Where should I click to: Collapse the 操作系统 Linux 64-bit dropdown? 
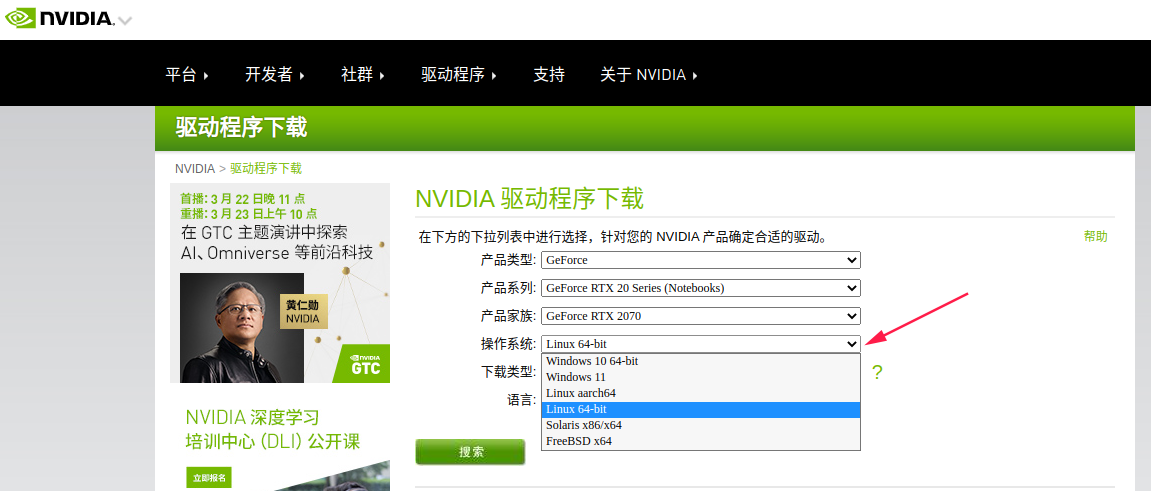700,343
